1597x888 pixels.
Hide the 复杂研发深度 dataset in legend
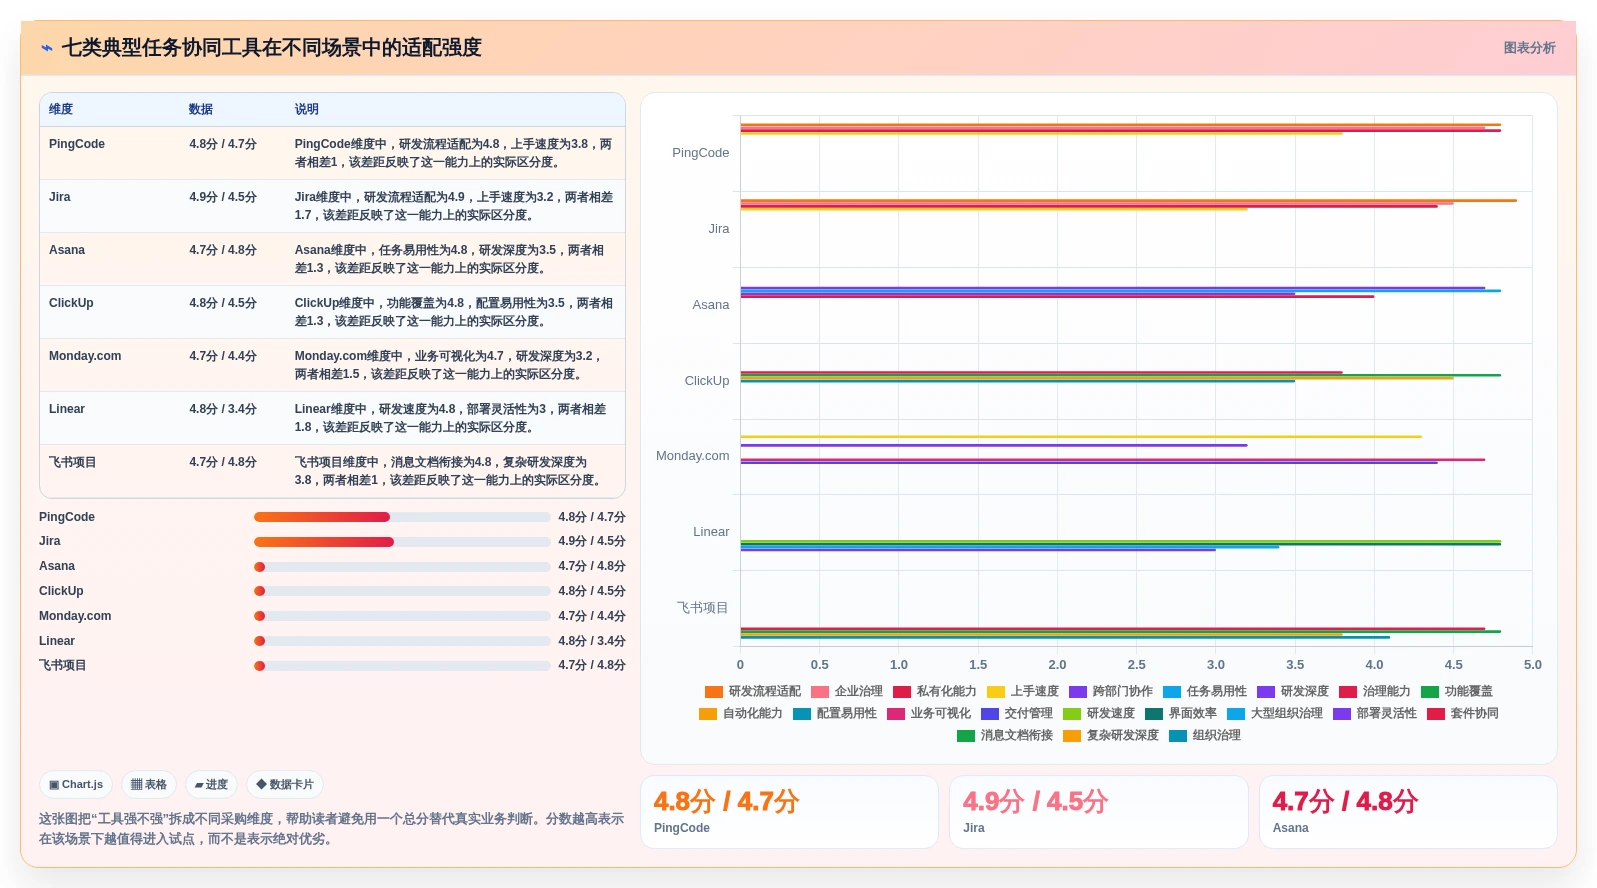click(x=1111, y=736)
